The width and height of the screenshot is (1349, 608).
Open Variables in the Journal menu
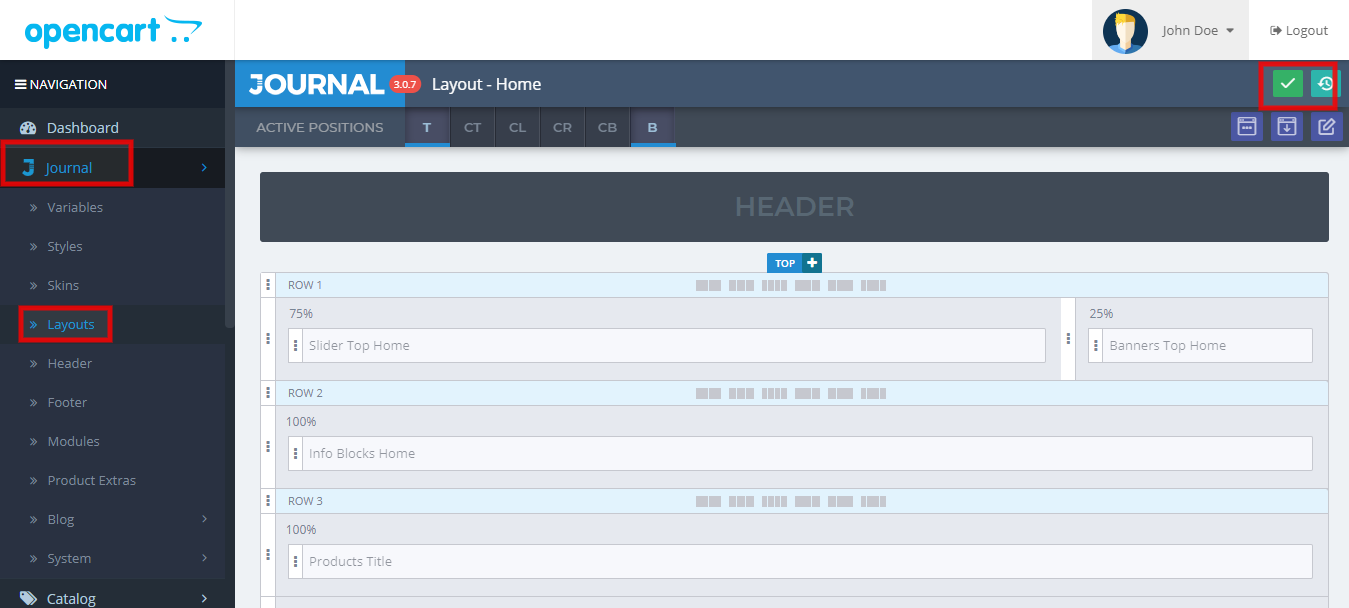[x=75, y=207]
